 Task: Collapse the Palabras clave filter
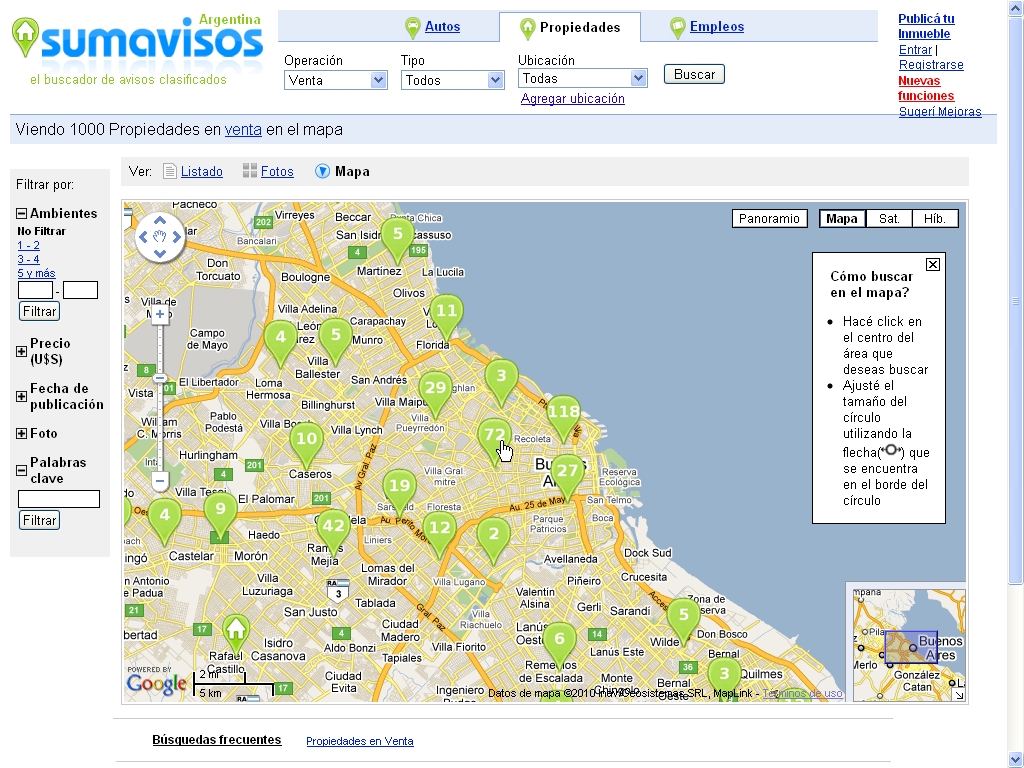click(22, 470)
